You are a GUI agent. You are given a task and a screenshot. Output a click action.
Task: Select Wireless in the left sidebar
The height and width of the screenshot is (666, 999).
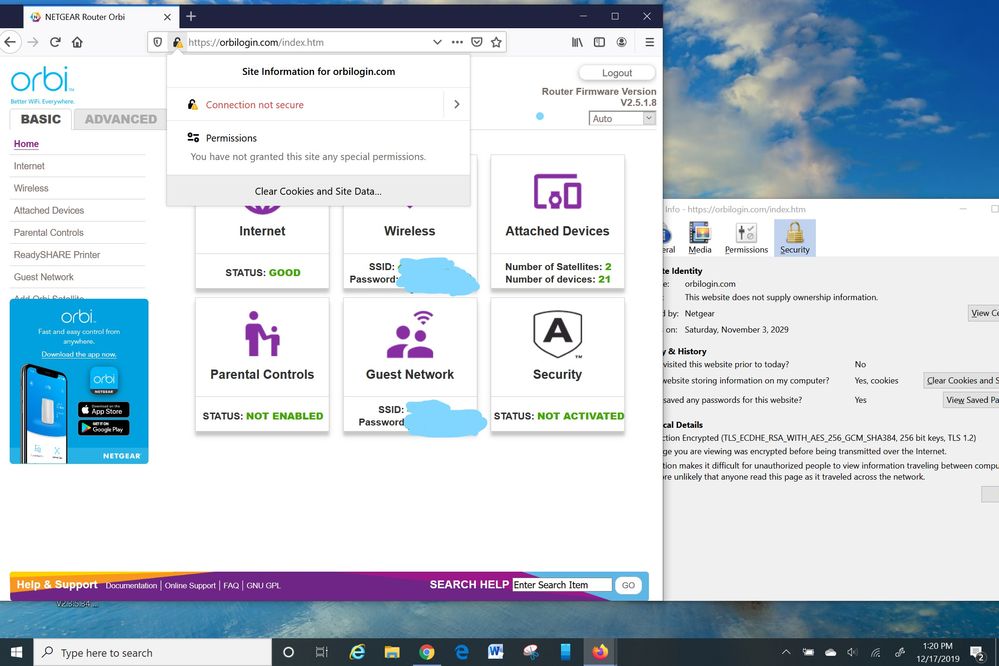31,188
